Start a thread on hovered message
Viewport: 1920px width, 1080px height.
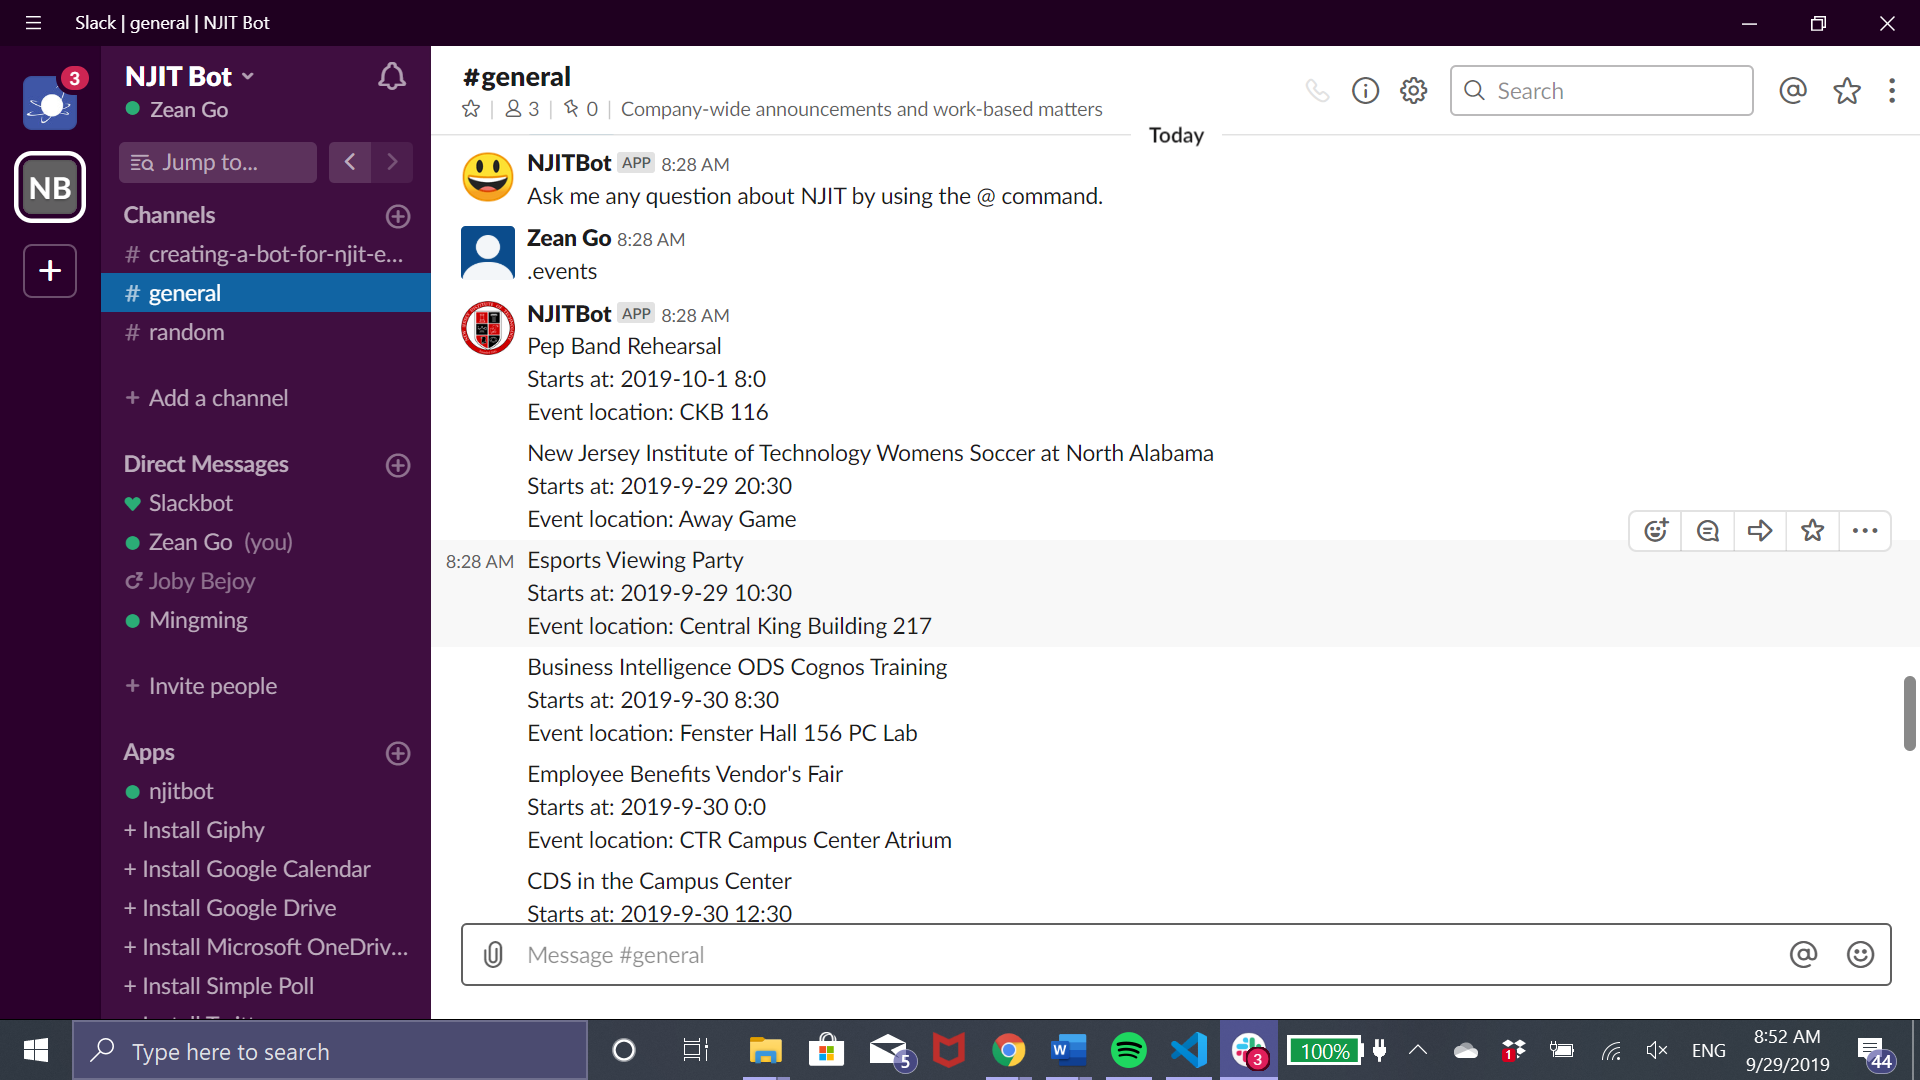tap(1708, 531)
